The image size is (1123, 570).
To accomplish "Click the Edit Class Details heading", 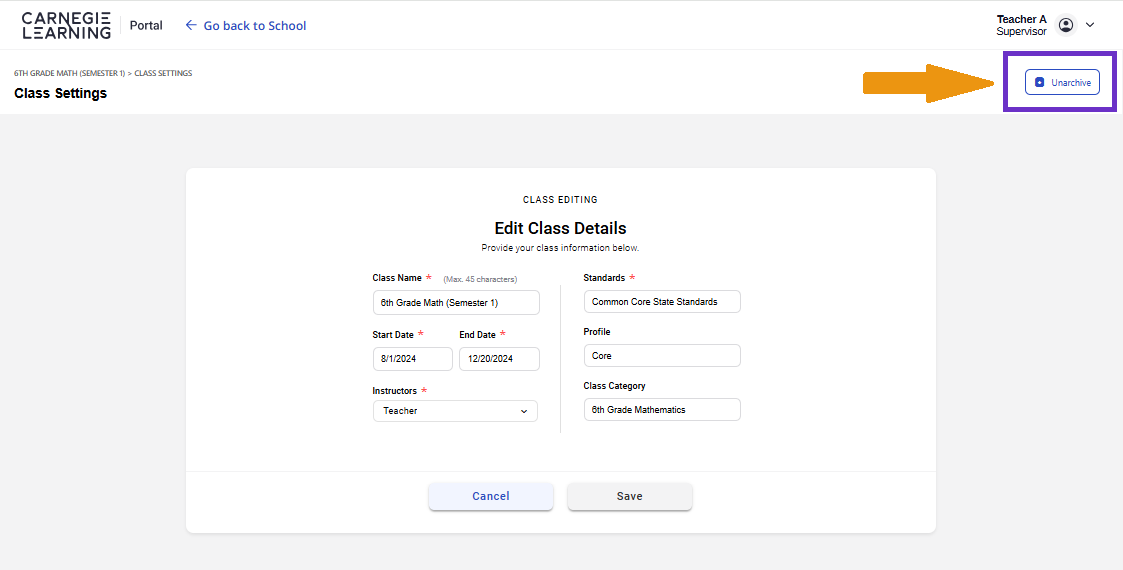I will [x=560, y=228].
